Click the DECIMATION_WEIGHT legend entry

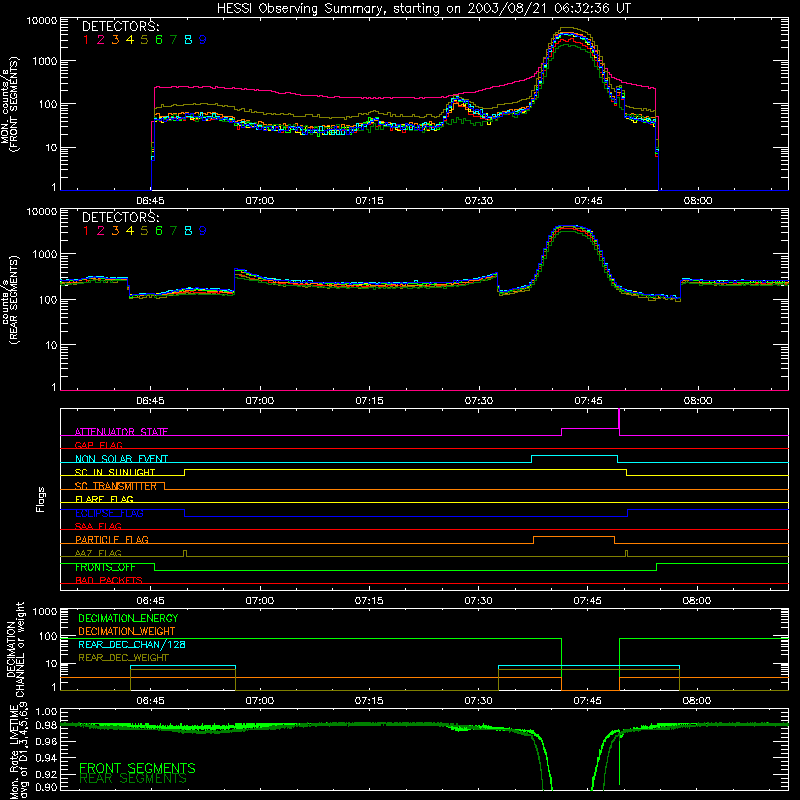[x=127, y=631]
